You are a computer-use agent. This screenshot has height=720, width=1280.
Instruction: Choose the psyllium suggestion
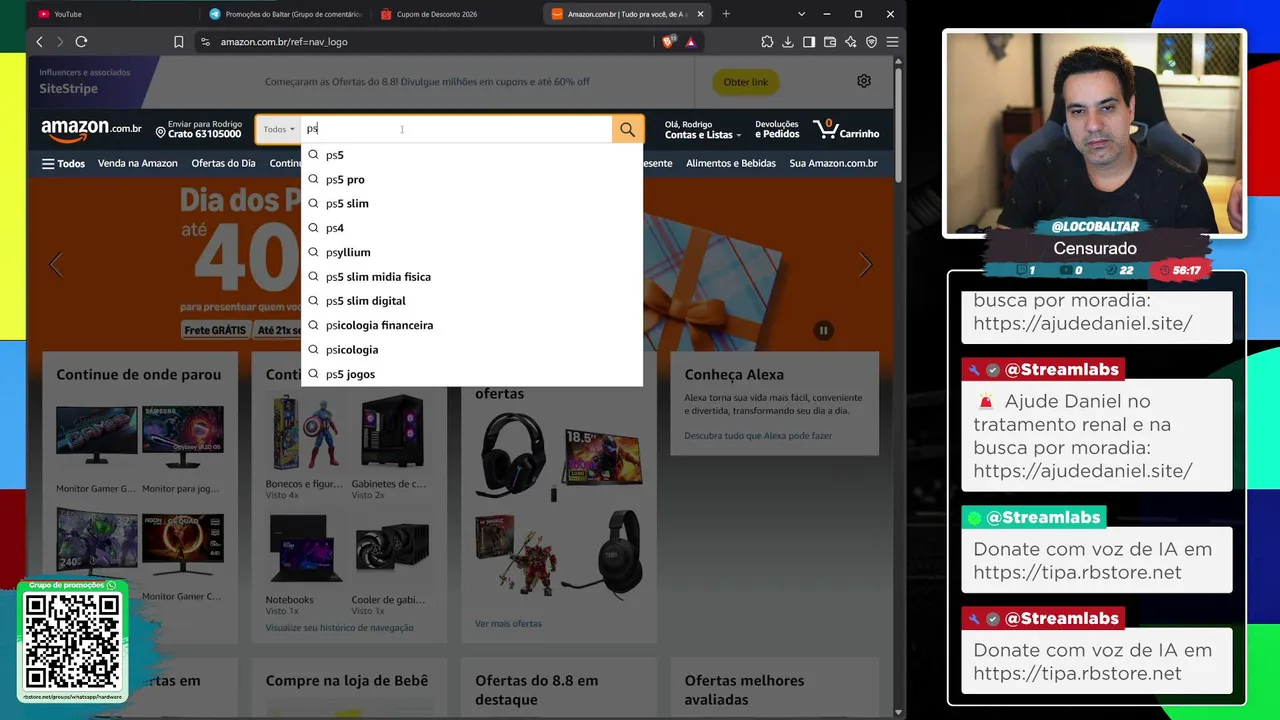coord(472,252)
